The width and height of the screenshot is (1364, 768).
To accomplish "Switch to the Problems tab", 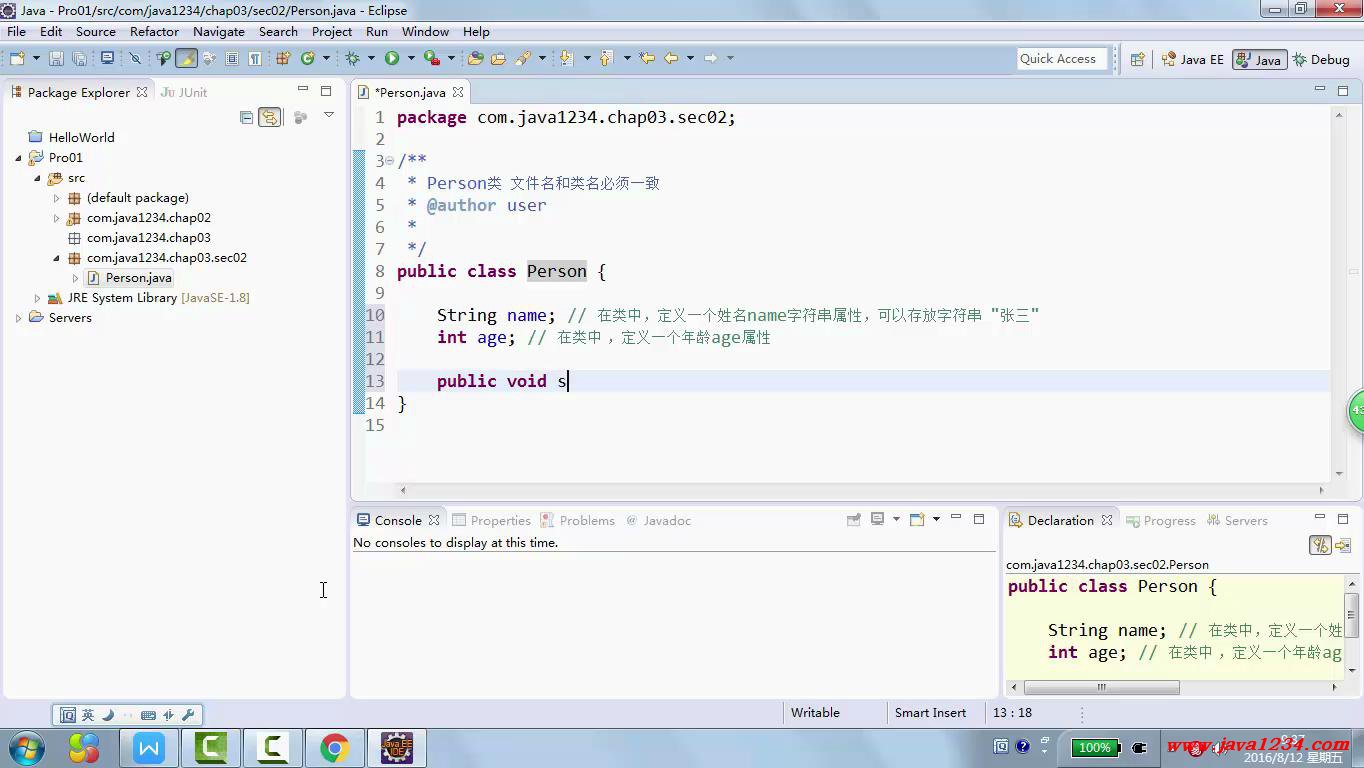I will click(578, 520).
